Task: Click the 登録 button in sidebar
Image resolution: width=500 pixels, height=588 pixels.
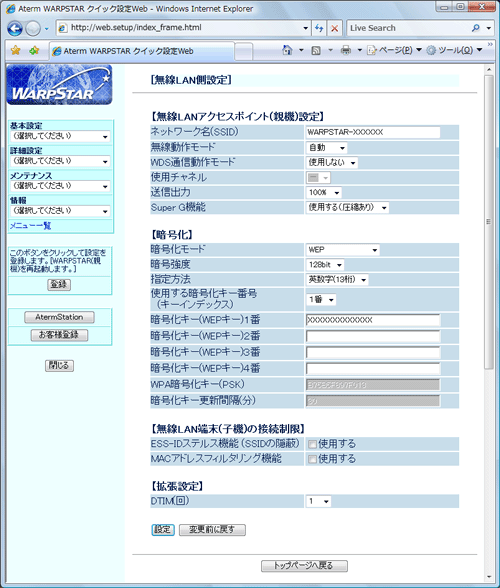Action: [59, 285]
